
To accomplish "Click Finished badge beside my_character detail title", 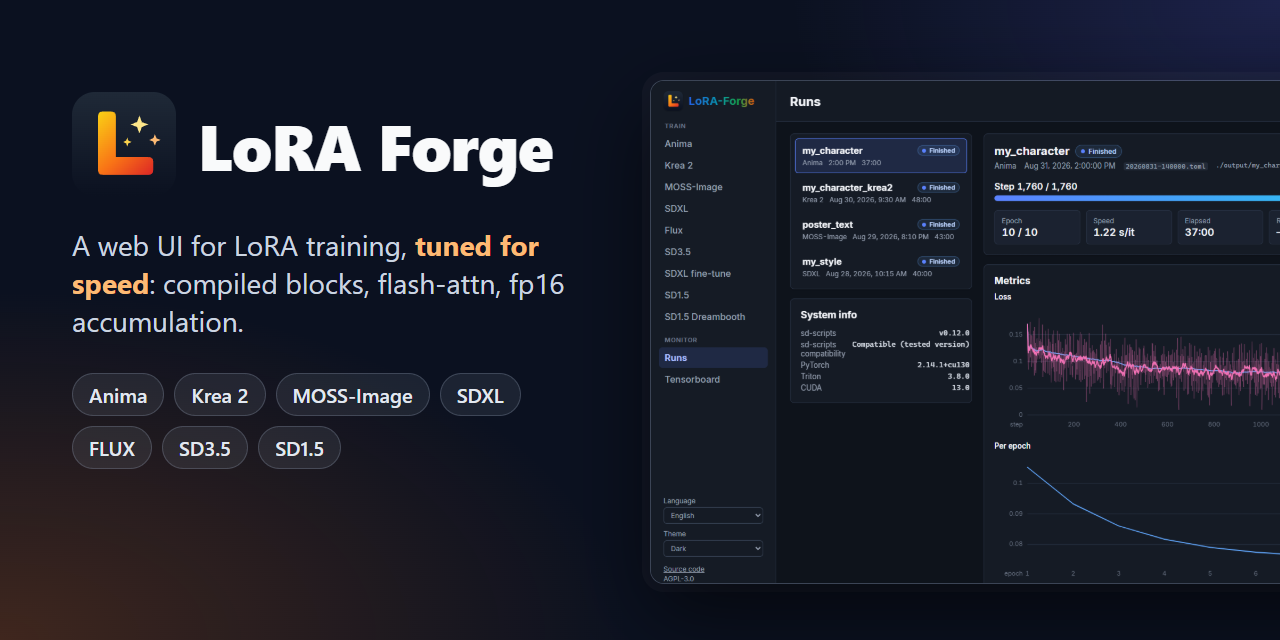I will [x=1098, y=151].
